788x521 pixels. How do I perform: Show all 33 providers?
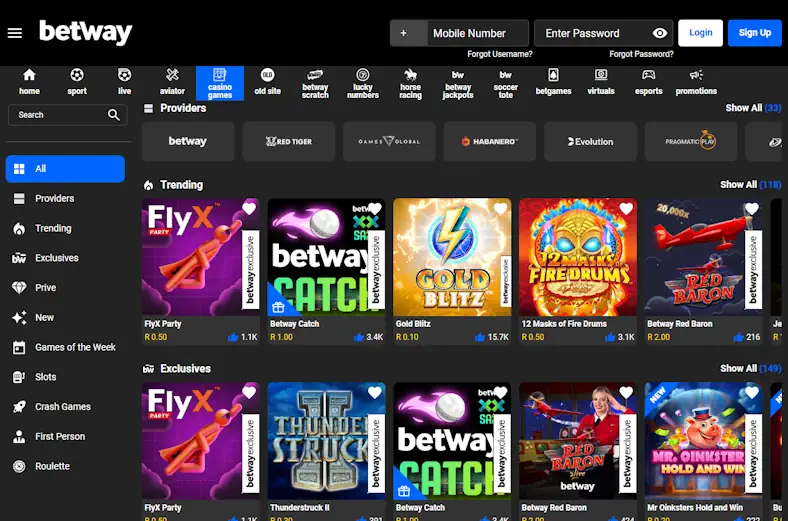click(753, 108)
